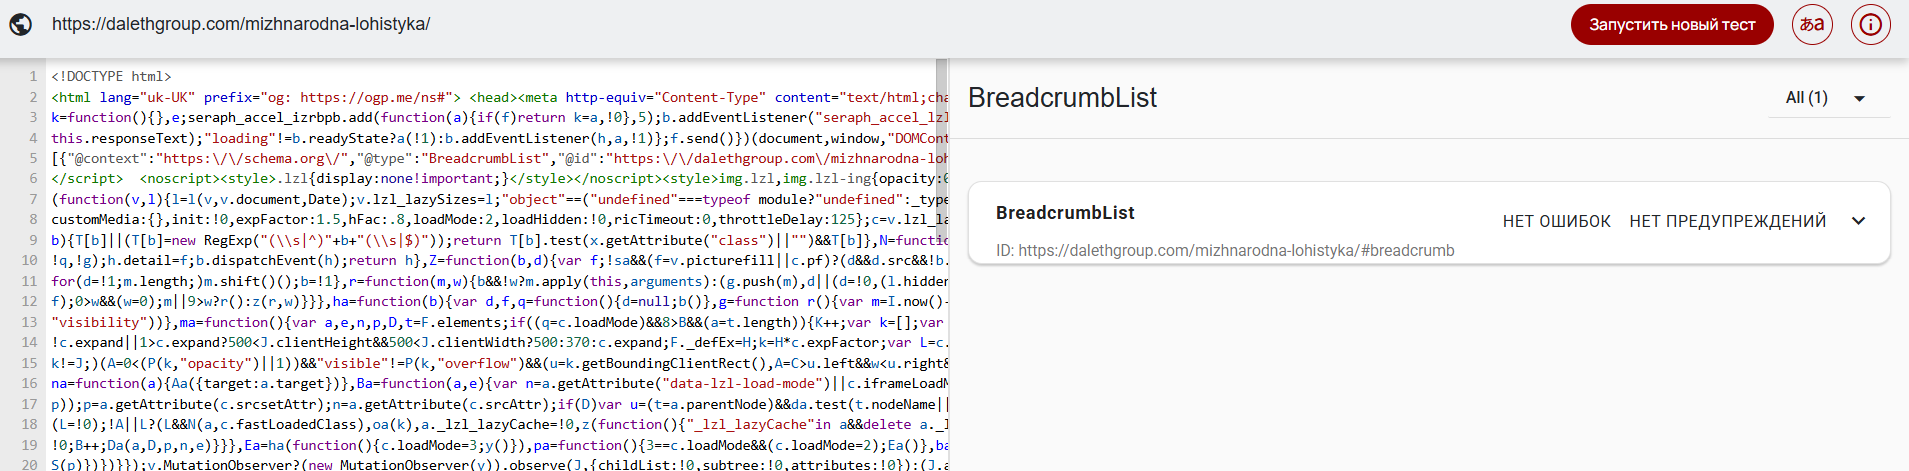The image size is (1909, 471).
Task: Click the dropdown arrow next to All (1)
Action: [x=1860, y=98]
